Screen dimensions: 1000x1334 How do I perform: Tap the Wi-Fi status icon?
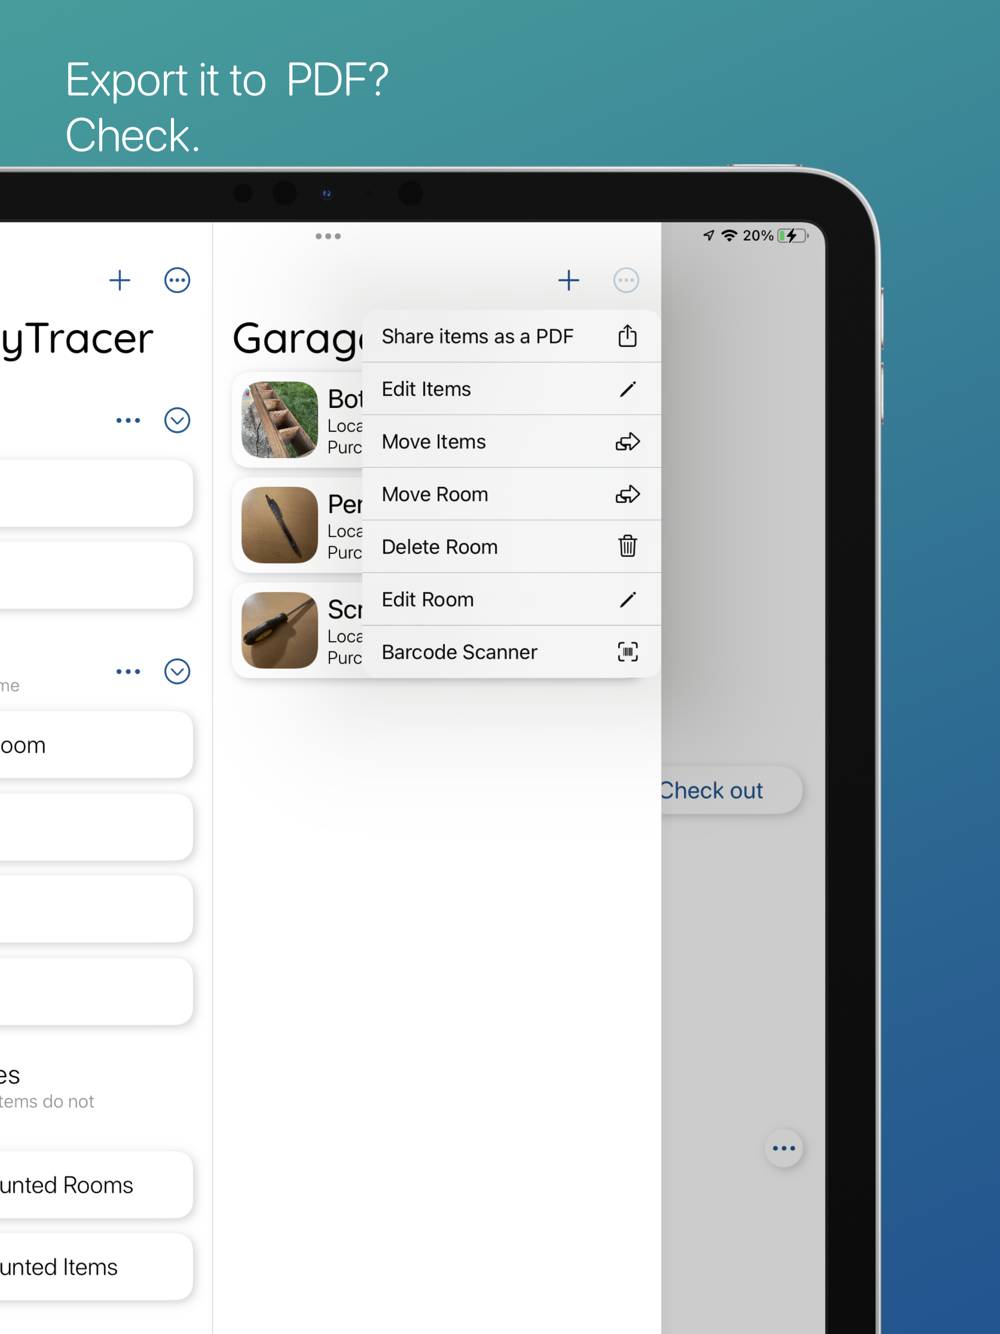click(x=729, y=236)
